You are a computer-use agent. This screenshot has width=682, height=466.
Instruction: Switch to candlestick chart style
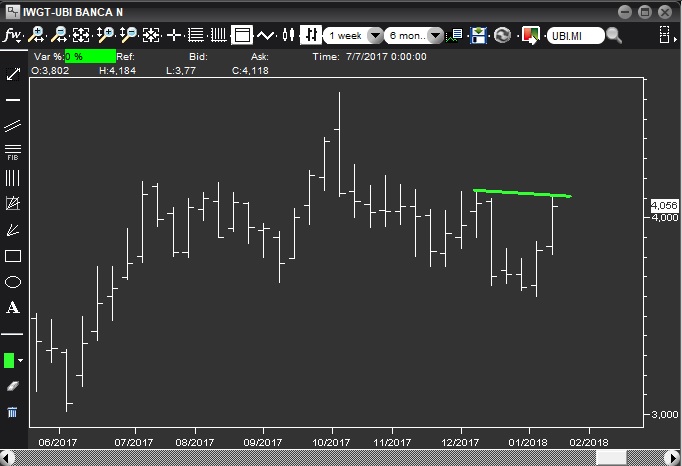pos(288,35)
